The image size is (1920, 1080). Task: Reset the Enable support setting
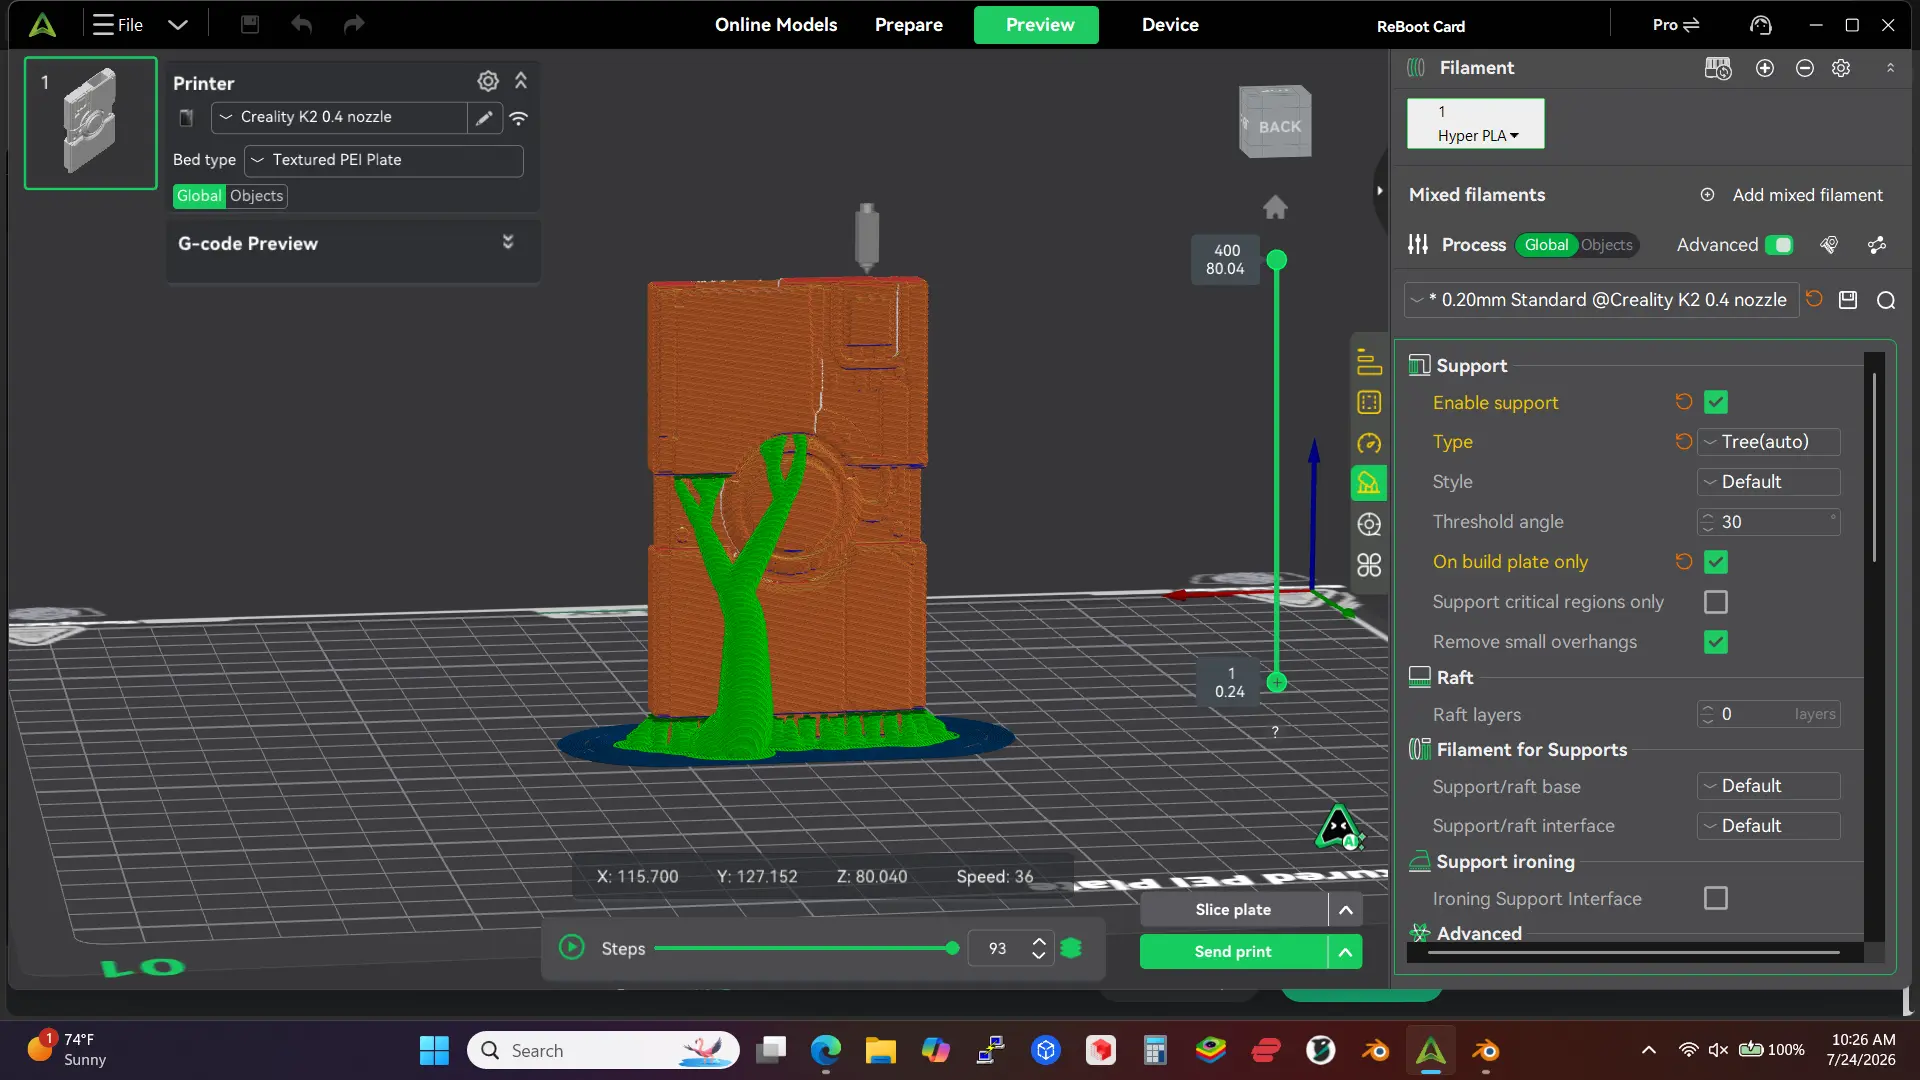pos(1684,402)
